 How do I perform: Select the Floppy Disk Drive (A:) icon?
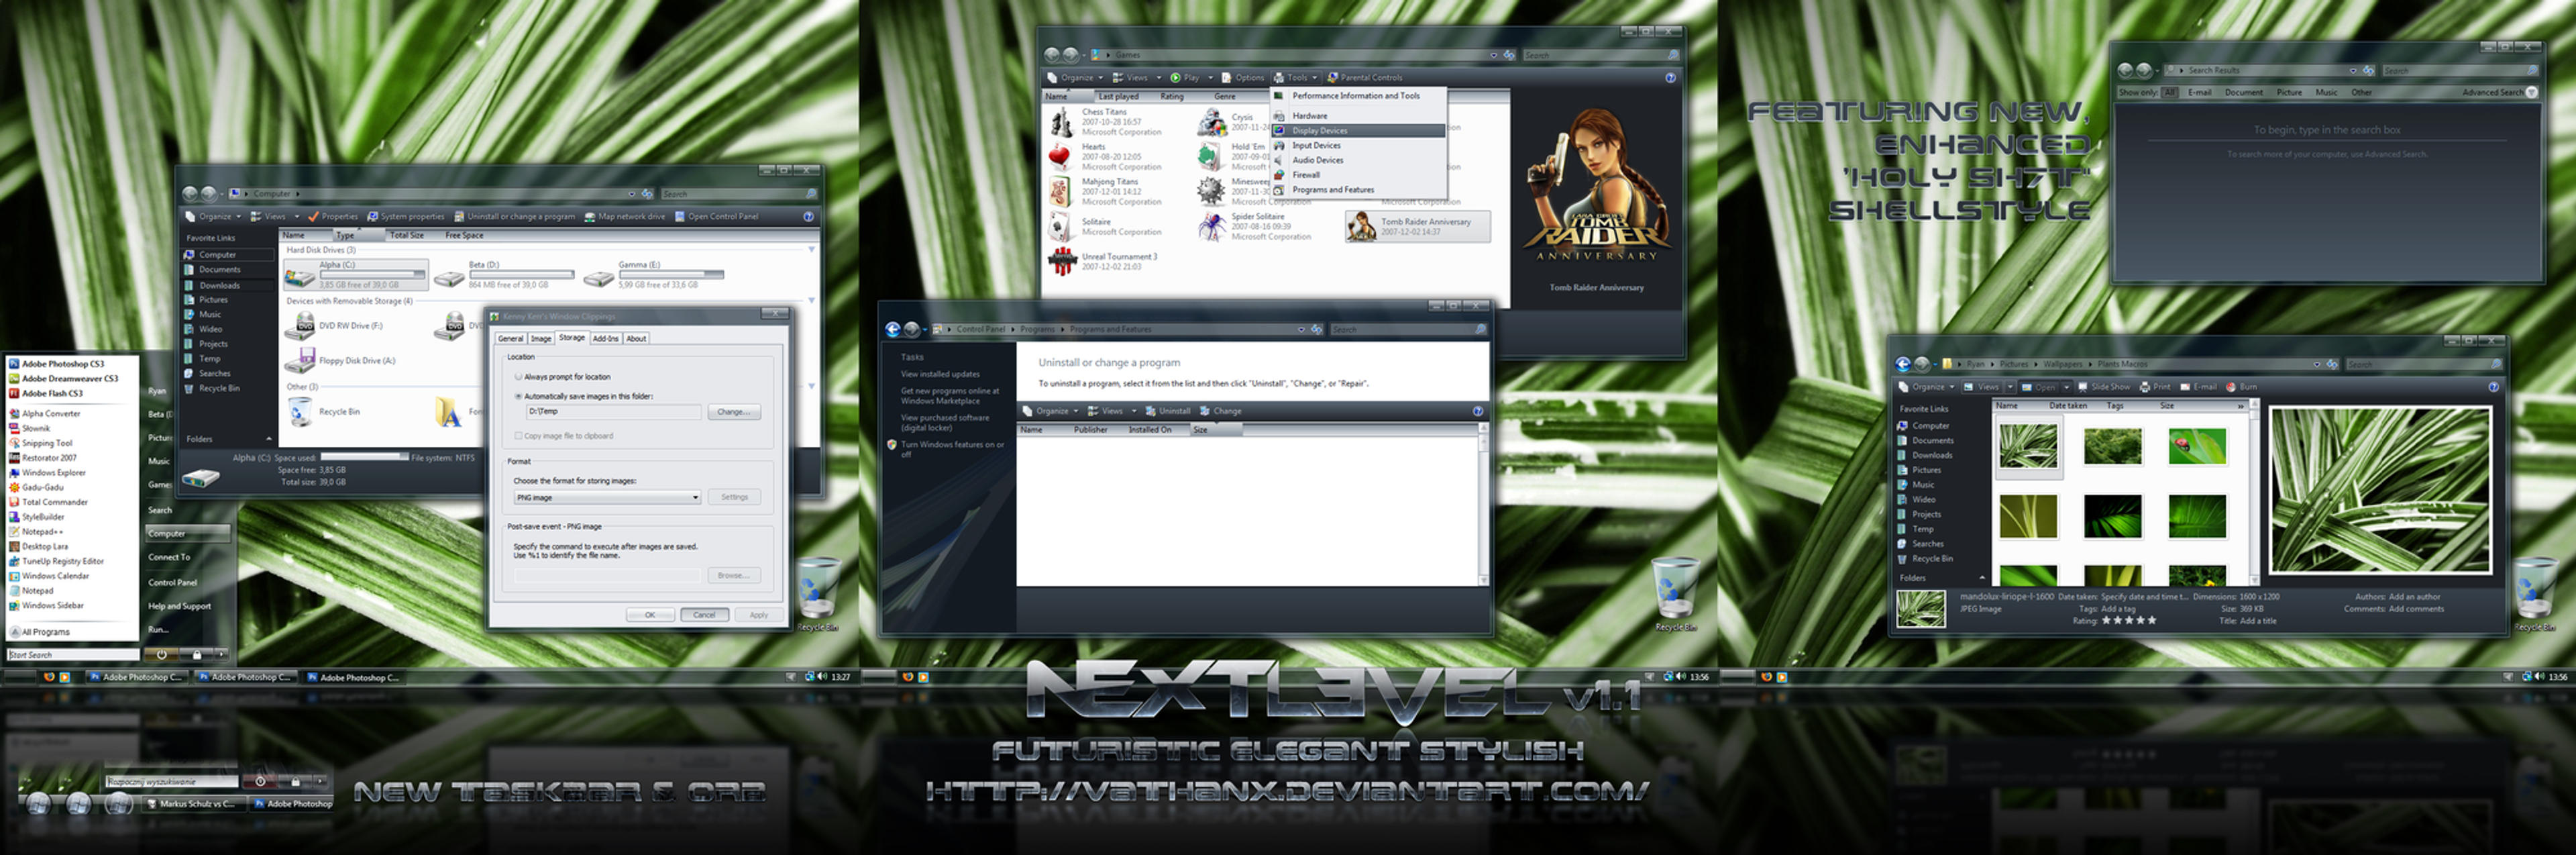pos(300,360)
